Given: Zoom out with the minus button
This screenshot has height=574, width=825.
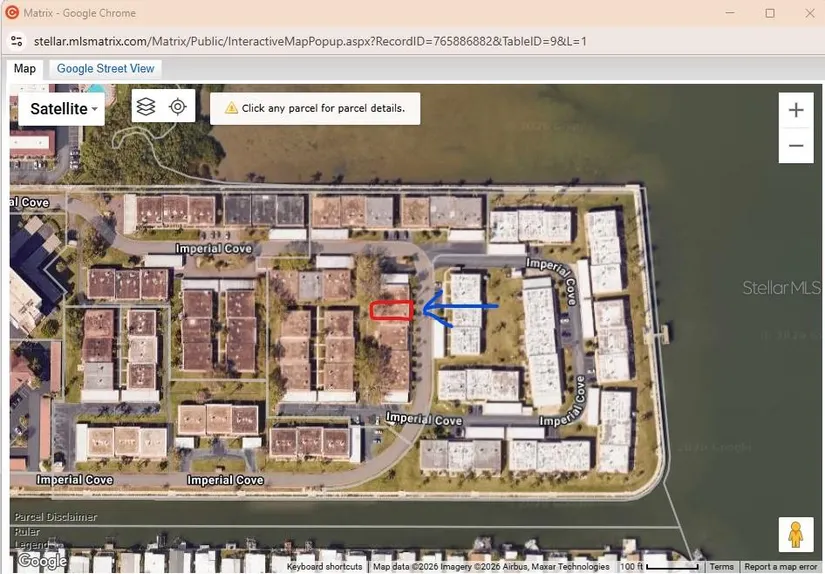Looking at the screenshot, I should click(796, 145).
